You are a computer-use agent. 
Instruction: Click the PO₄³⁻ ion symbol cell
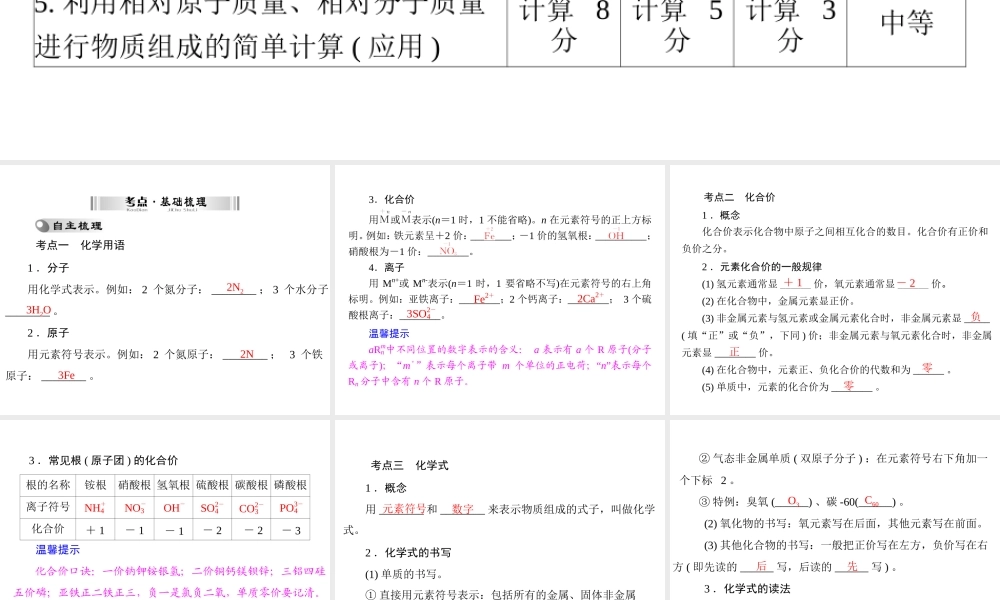290,508
